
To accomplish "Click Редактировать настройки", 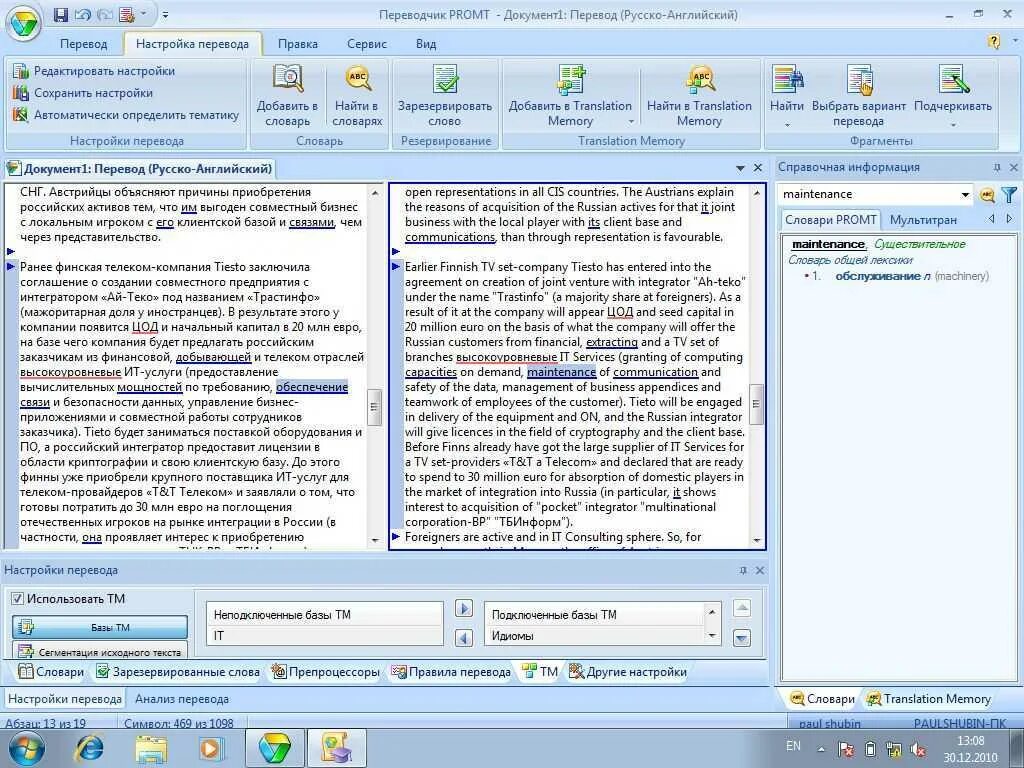I will coord(95,71).
